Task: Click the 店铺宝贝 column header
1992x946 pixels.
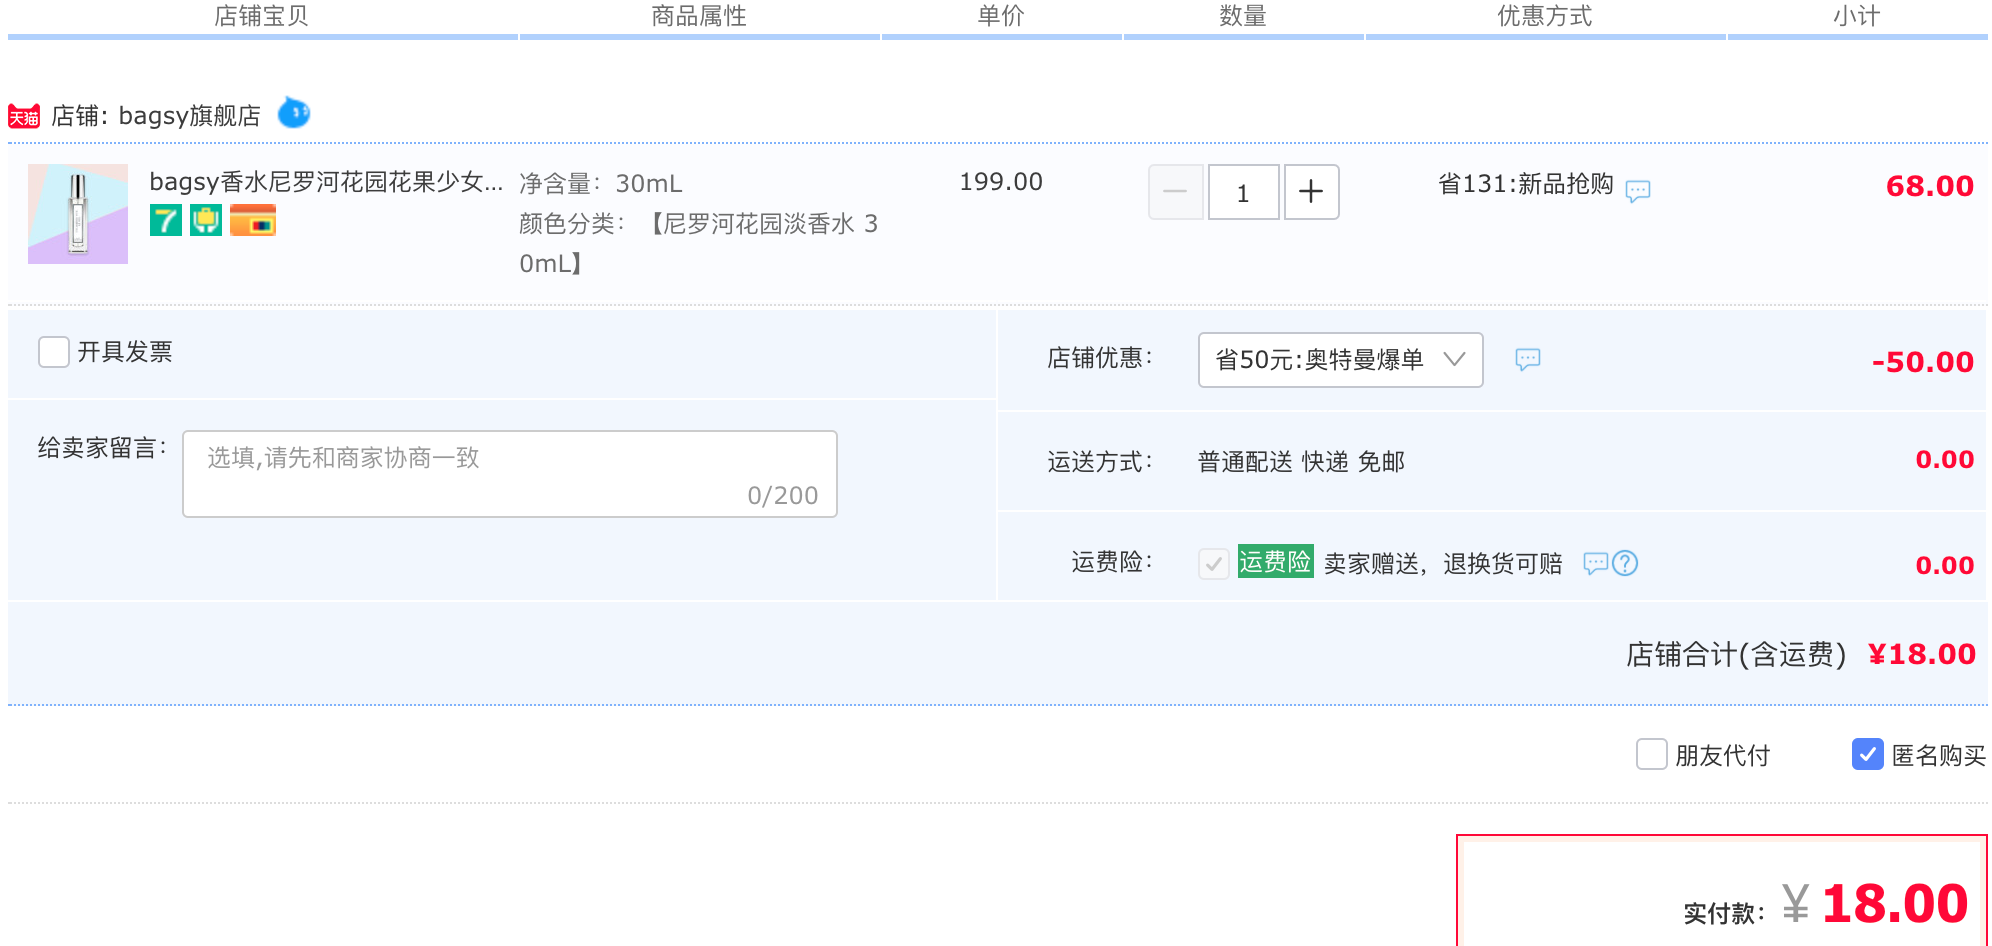Action: pyautogui.click(x=262, y=16)
